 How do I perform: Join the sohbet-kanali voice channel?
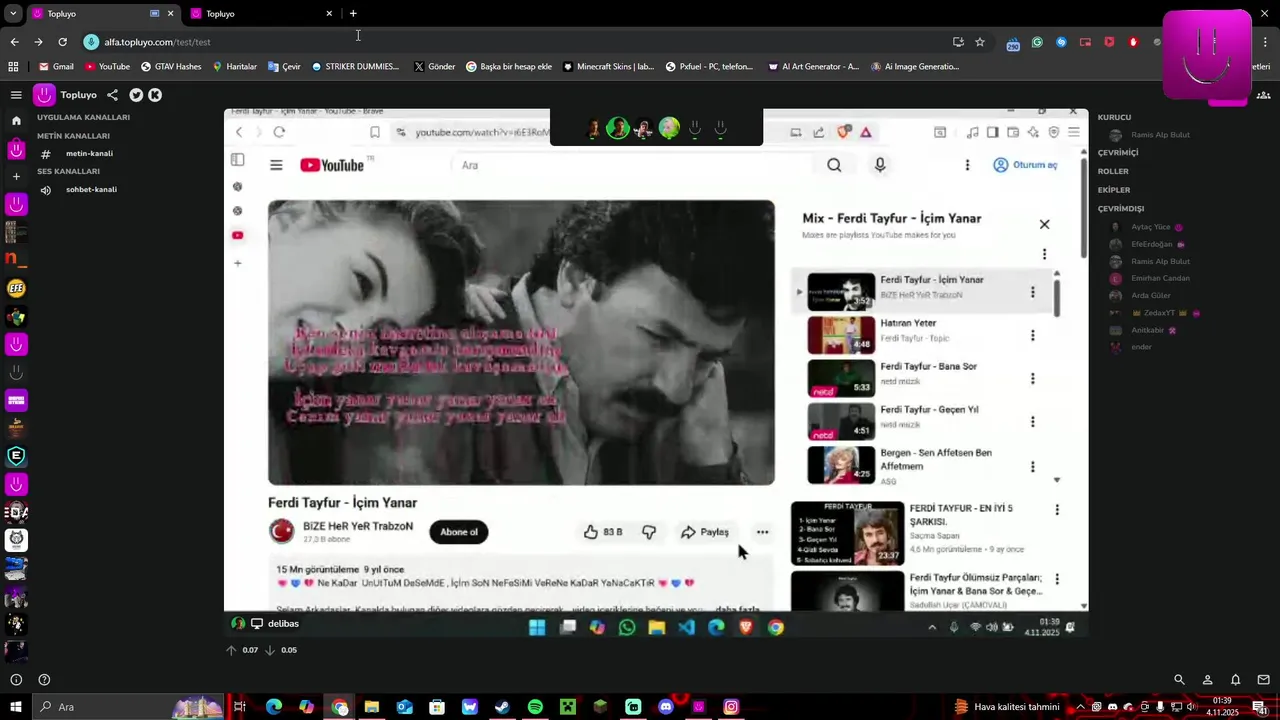pyautogui.click(x=91, y=189)
